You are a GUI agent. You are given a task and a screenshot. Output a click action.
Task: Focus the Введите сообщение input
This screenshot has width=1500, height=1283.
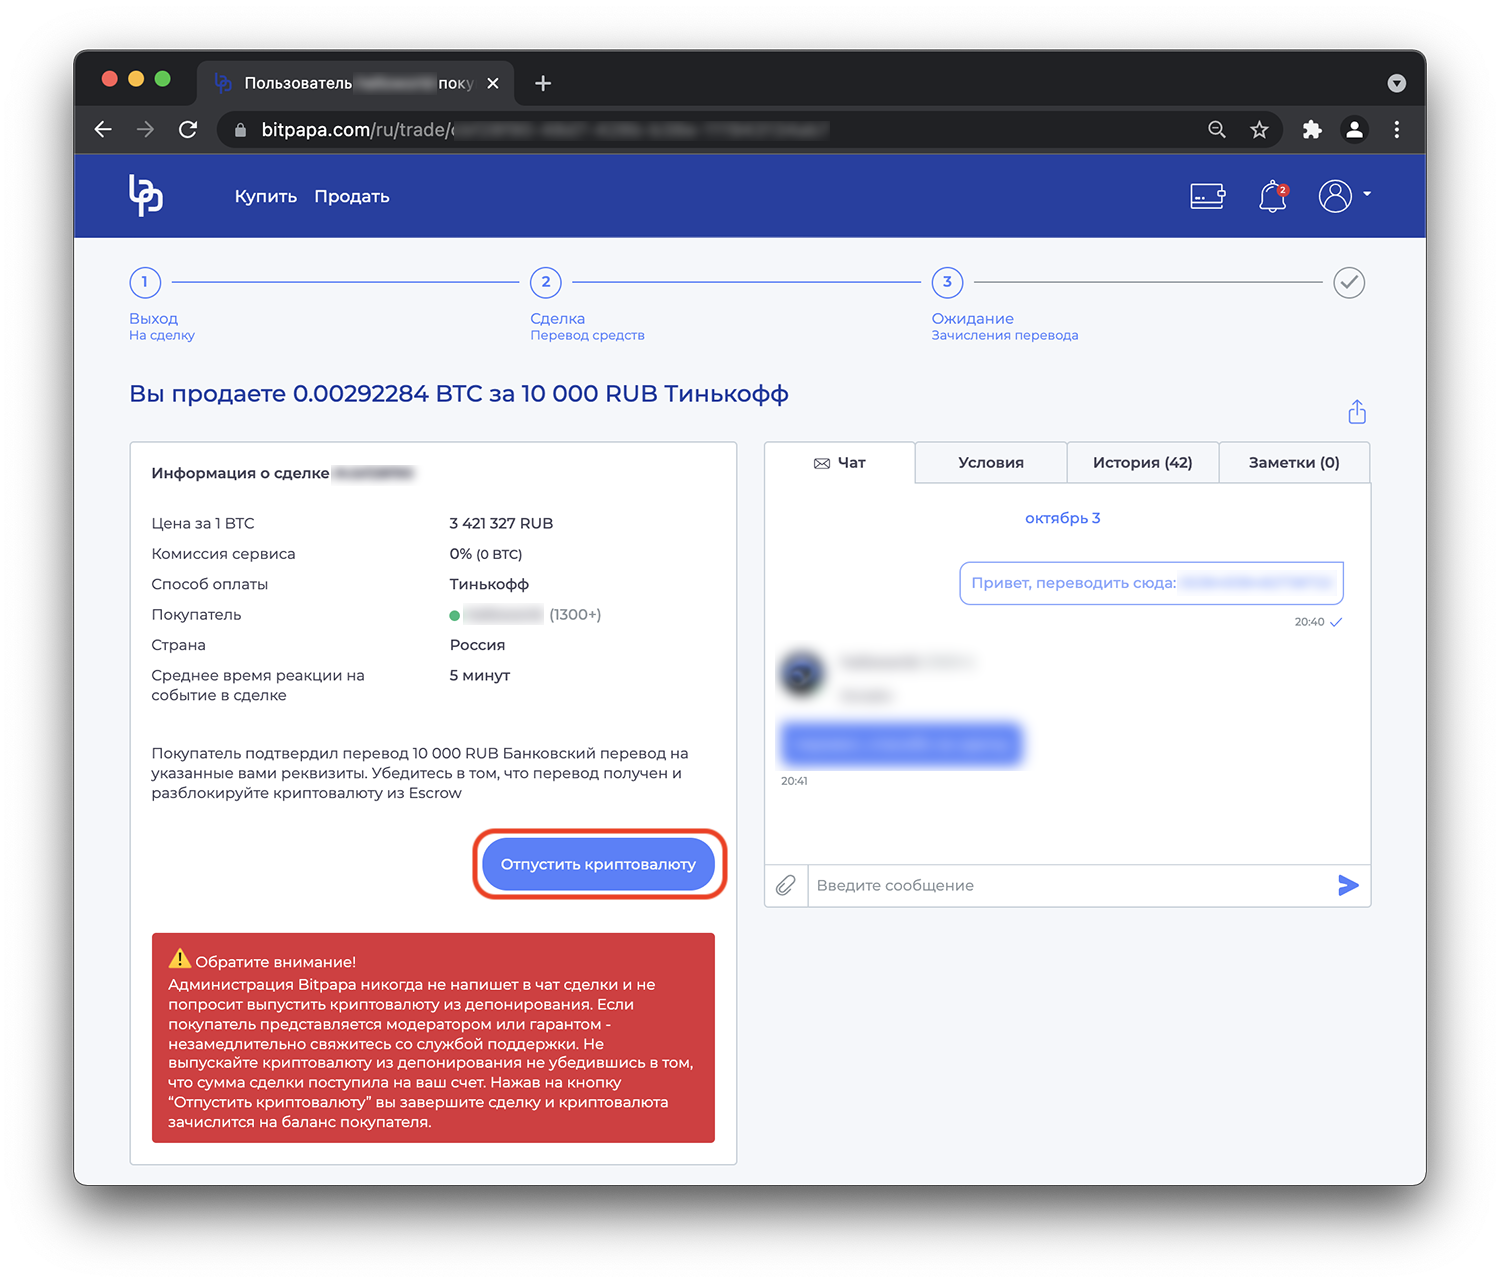click(1070, 885)
